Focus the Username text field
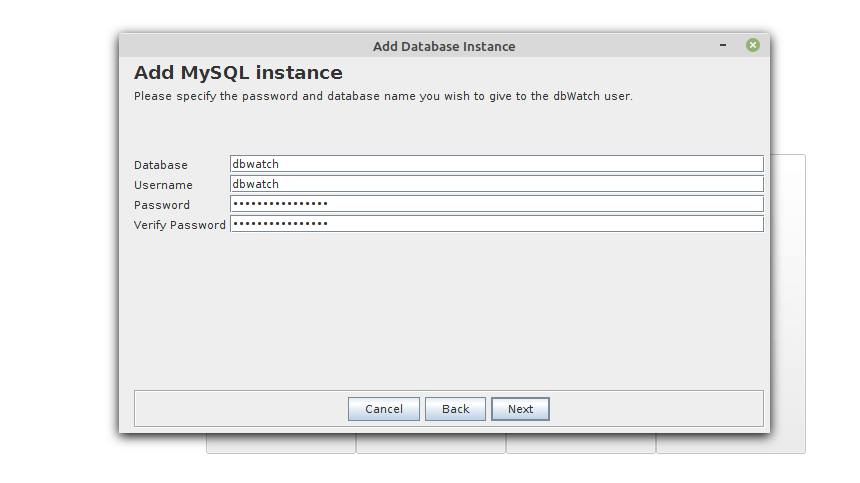The image size is (860, 483). point(496,184)
